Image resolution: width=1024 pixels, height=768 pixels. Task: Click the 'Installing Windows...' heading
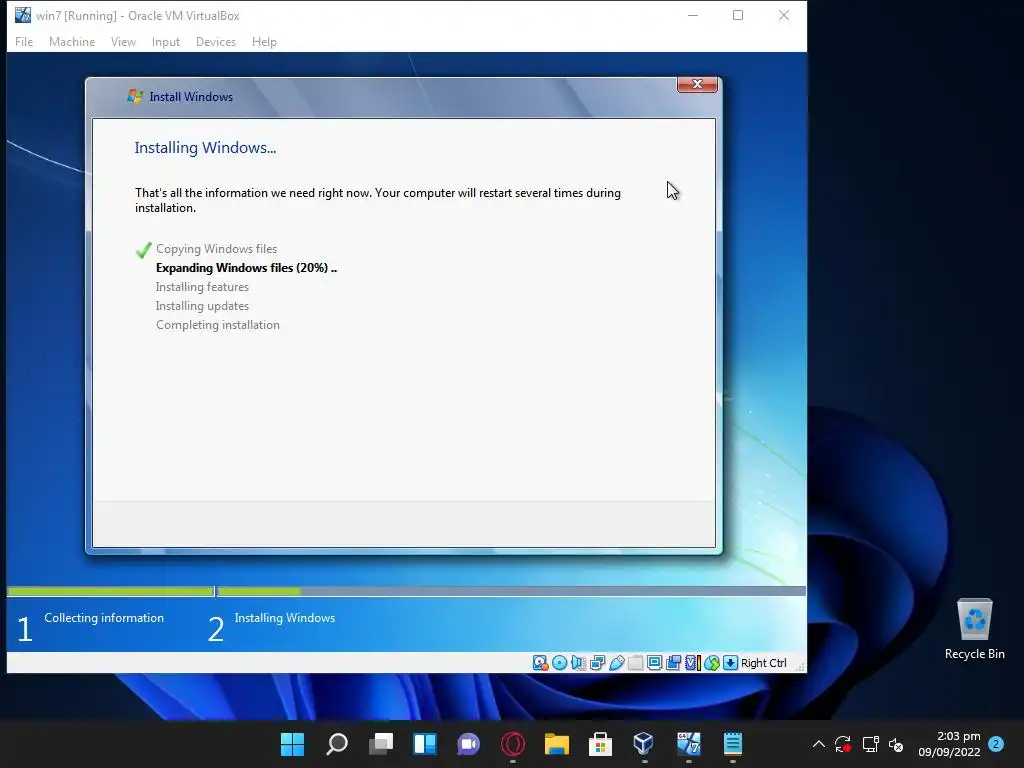coord(205,148)
